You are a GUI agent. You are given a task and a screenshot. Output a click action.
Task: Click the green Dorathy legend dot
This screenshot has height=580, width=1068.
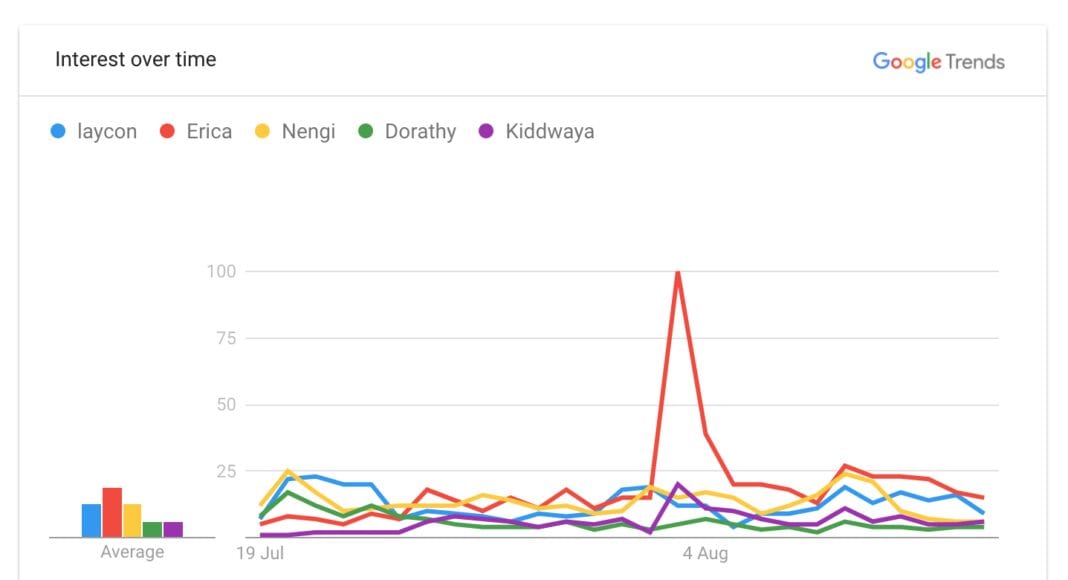pos(366,131)
